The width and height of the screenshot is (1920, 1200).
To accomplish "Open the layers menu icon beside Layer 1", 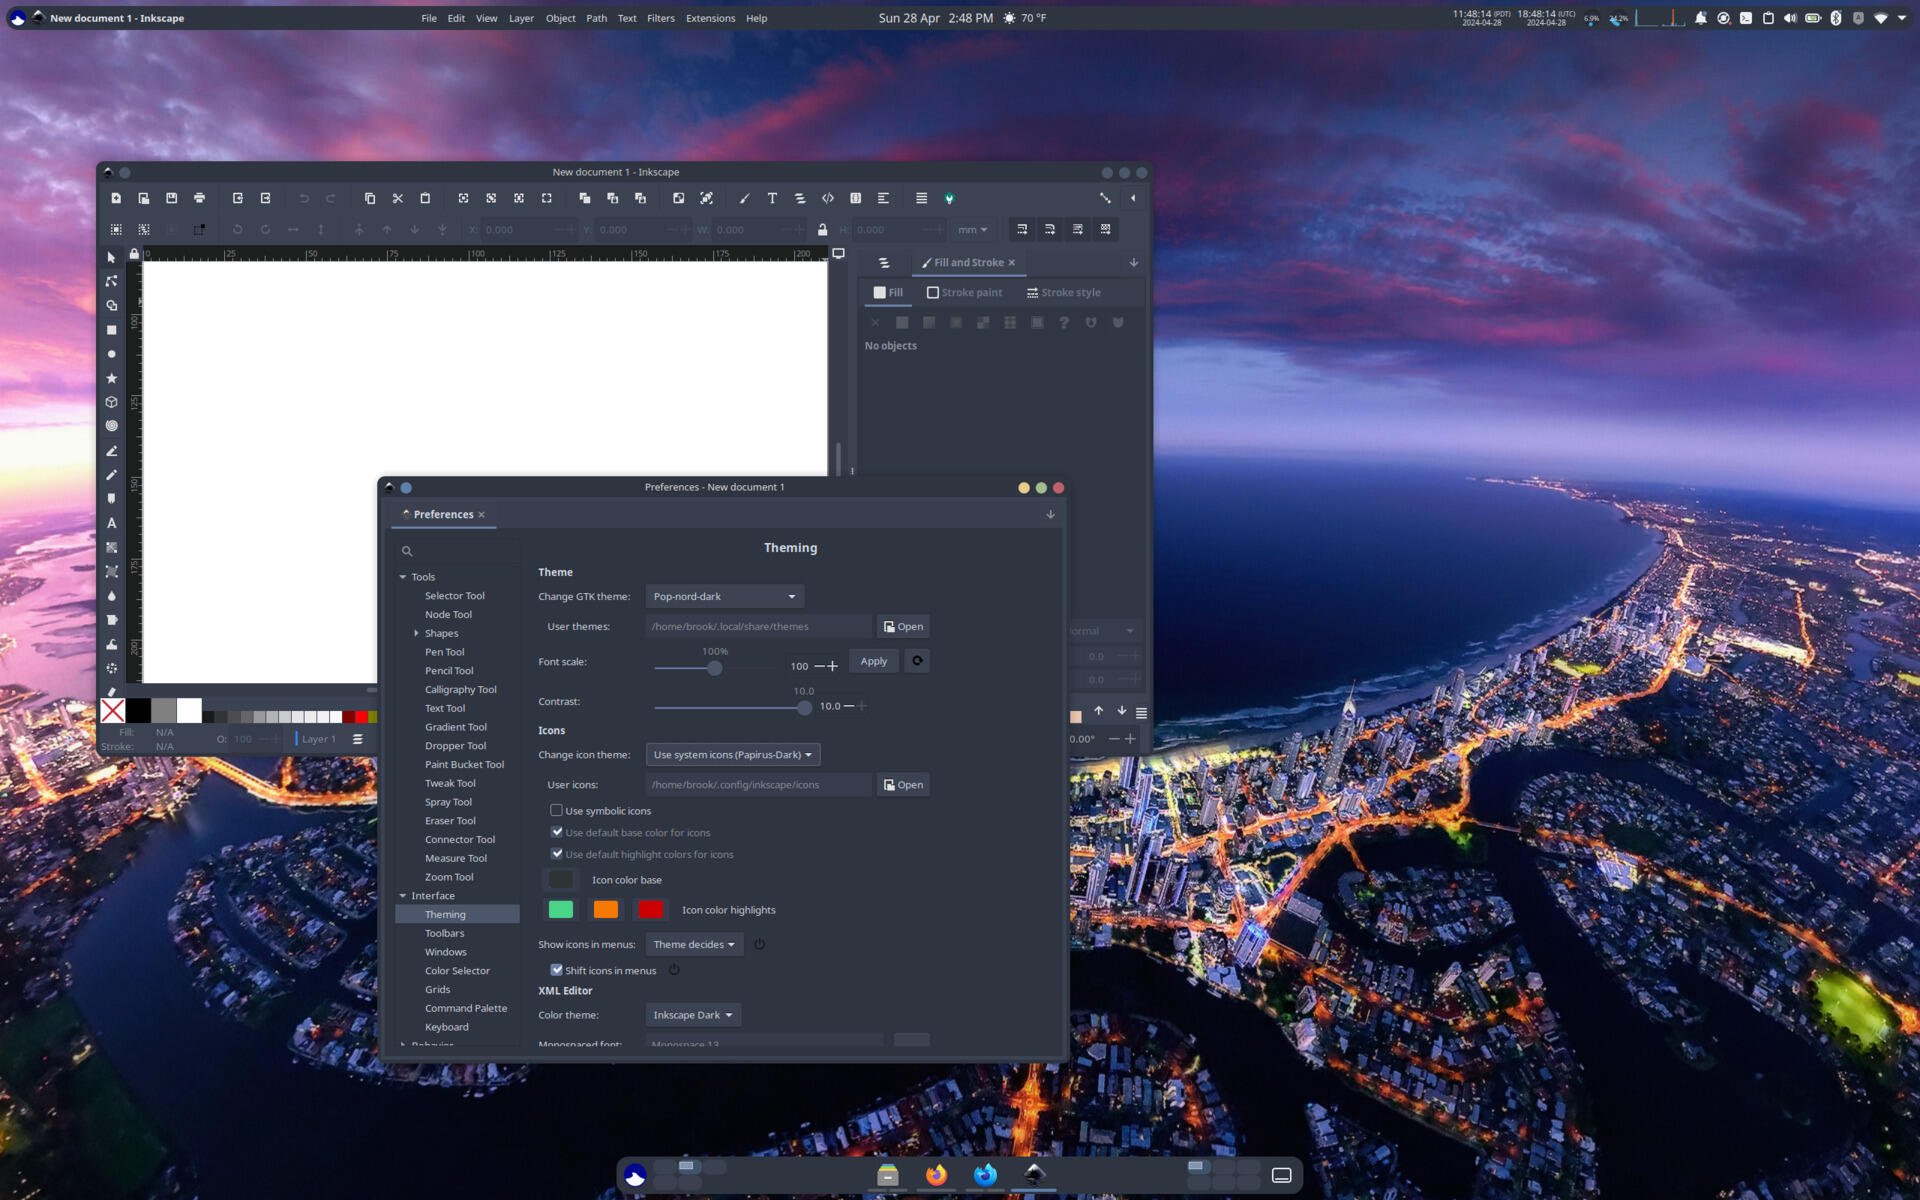I will [x=357, y=739].
